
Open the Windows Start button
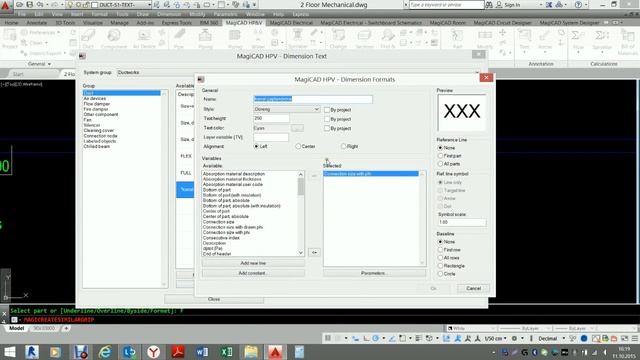click(9, 352)
